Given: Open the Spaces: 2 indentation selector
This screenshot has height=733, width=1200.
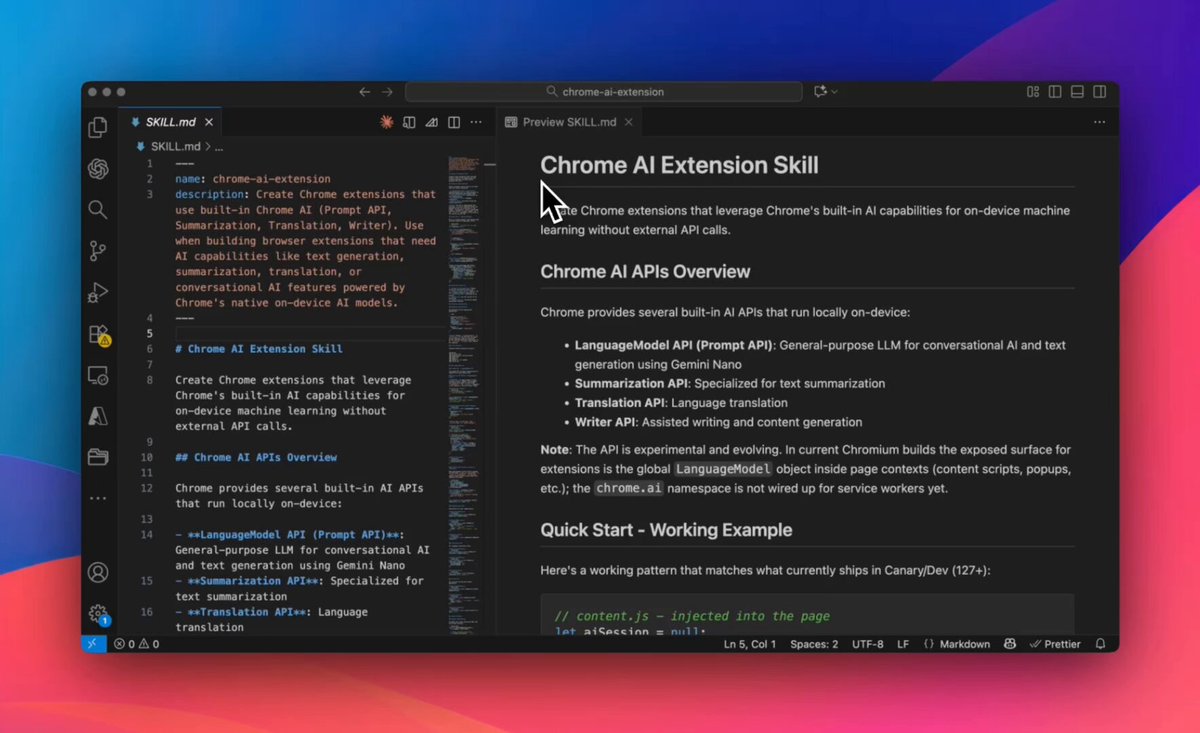Looking at the screenshot, I should (814, 644).
